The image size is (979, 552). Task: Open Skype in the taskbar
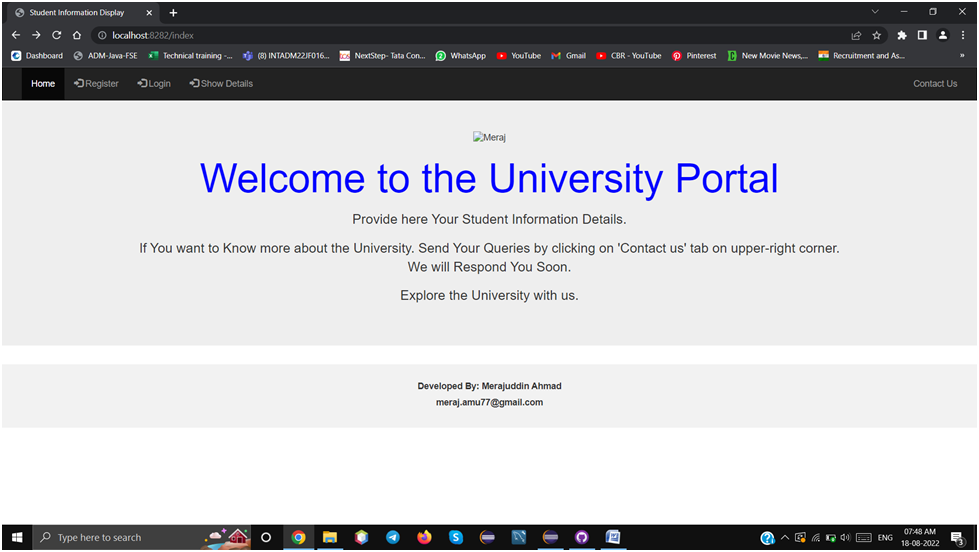pos(456,537)
